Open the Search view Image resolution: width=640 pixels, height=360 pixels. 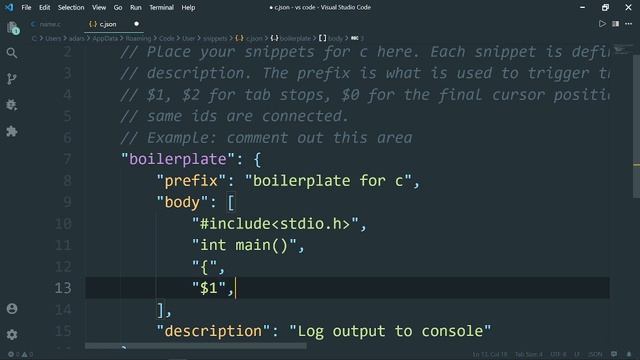(12, 53)
